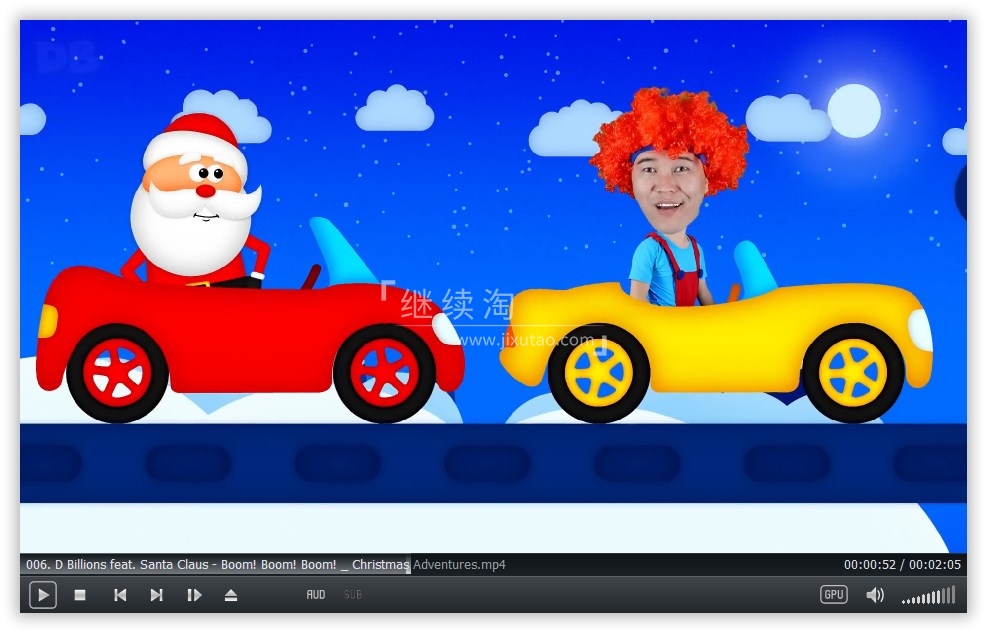Click the moon in the video sky
This screenshot has height=633, width=987.
tap(854, 110)
